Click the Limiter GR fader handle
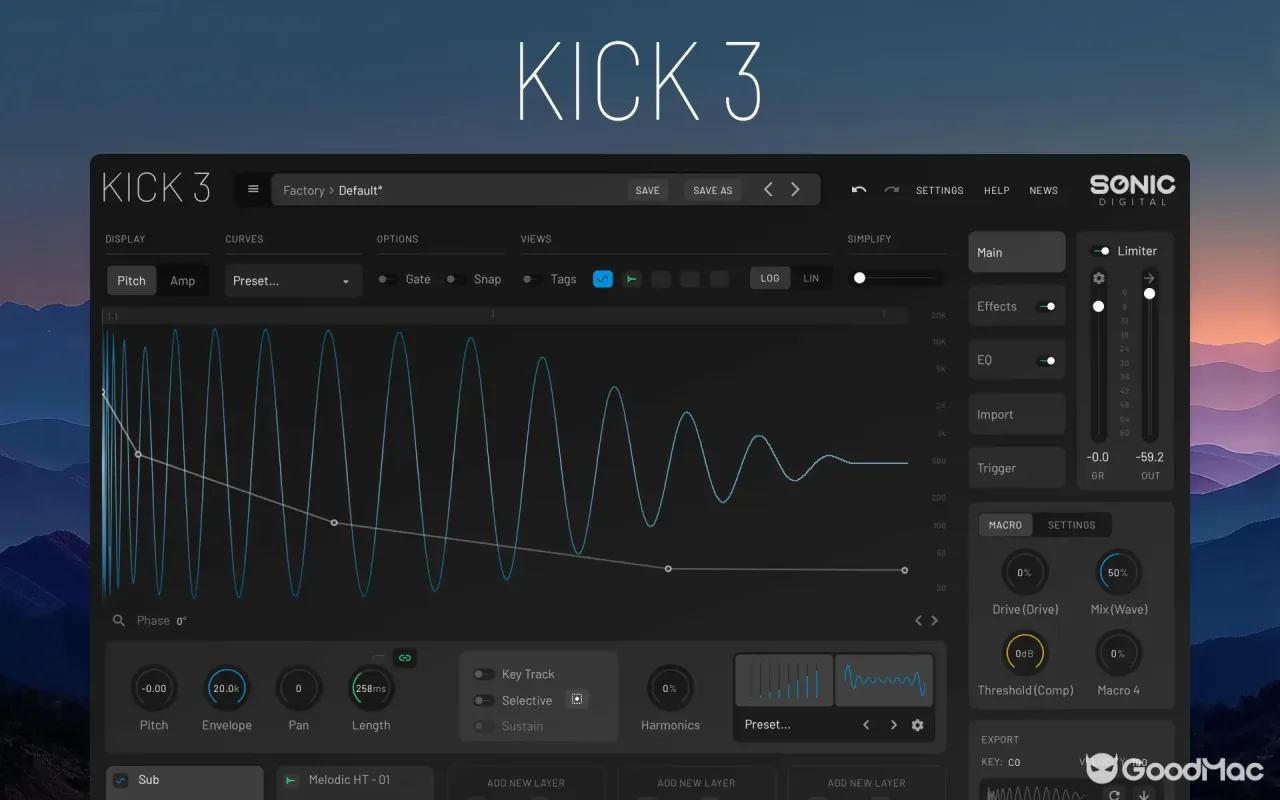The image size is (1280, 800). point(1098,306)
